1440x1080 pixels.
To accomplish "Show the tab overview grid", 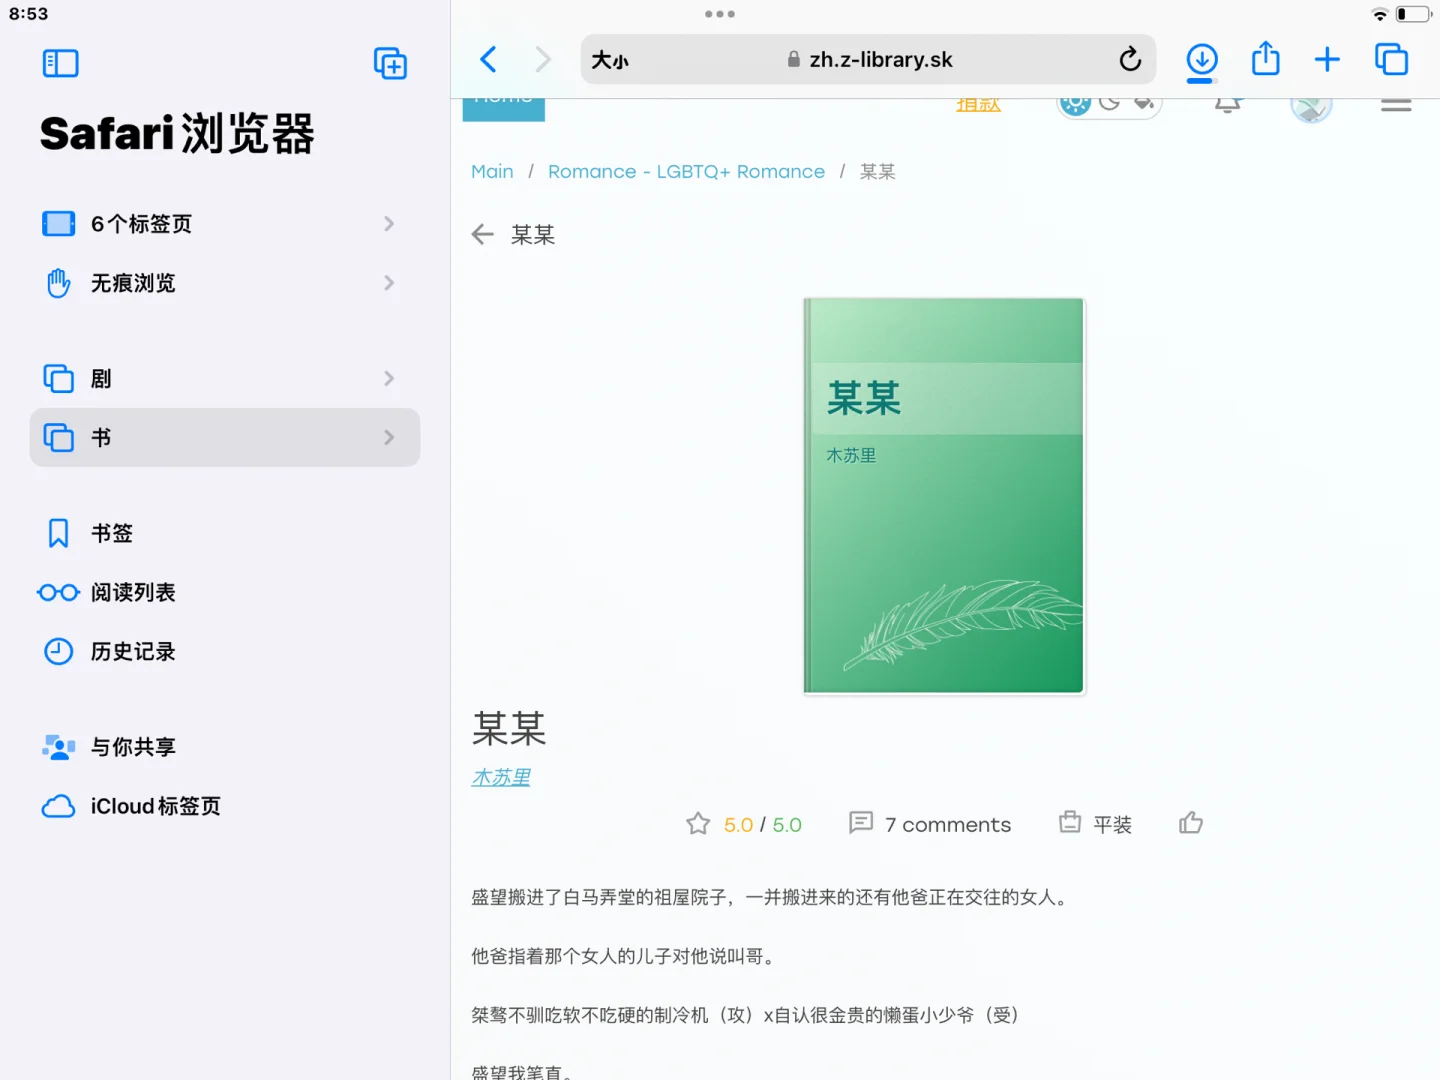I will tap(1391, 59).
